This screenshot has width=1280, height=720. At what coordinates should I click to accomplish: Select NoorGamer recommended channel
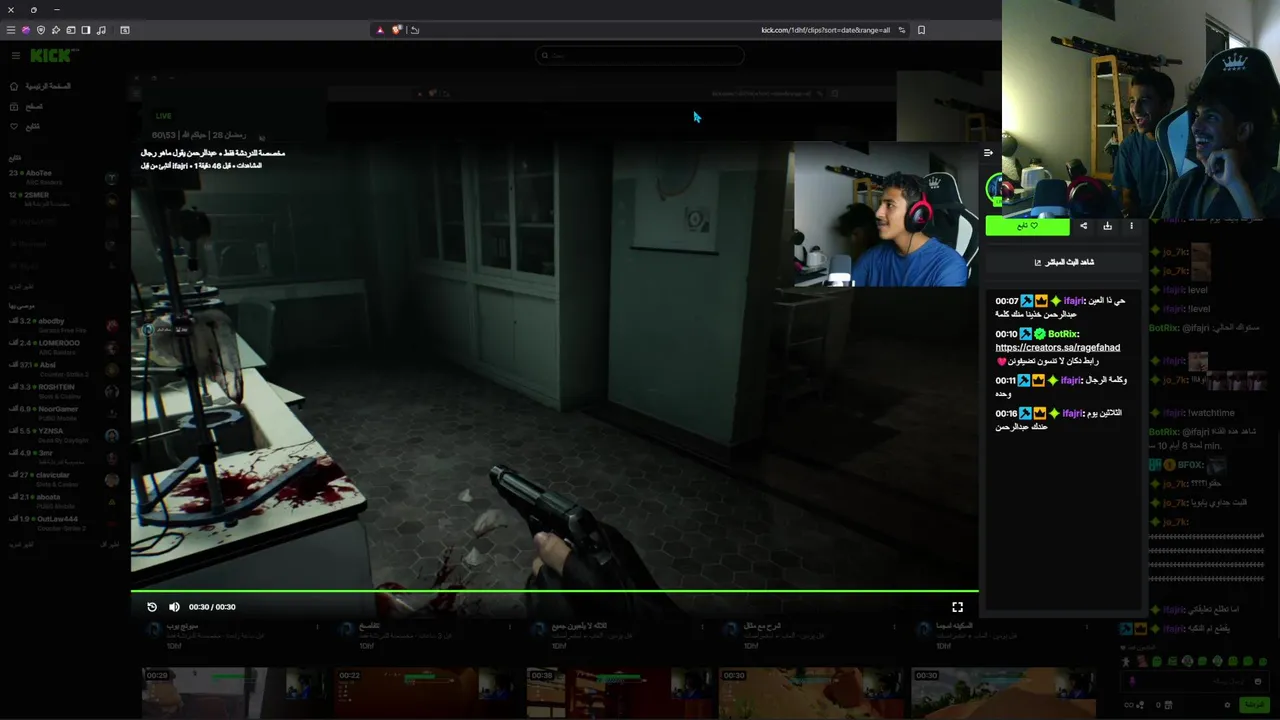point(62,413)
